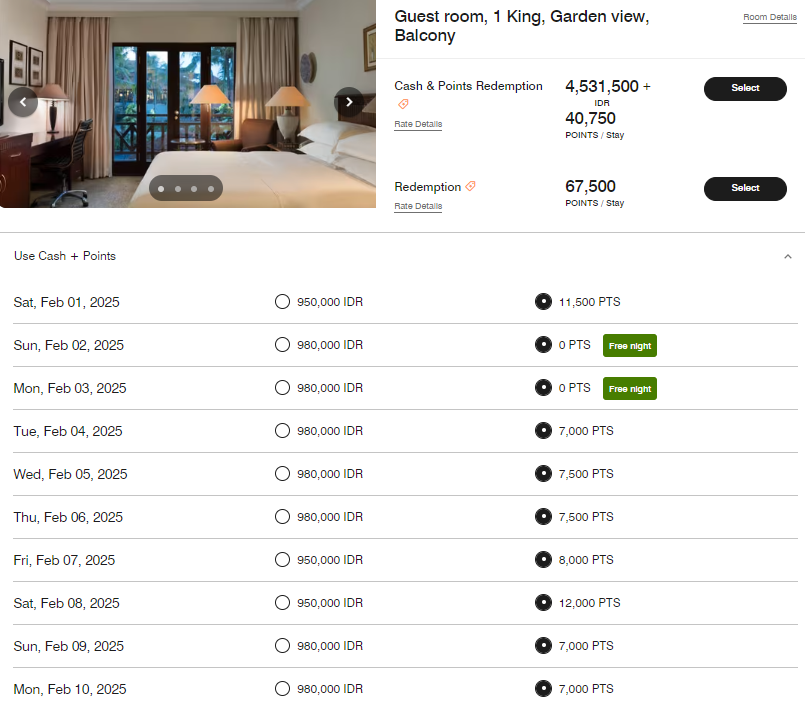Open the Room Details link
The height and width of the screenshot is (705, 805).
pos(769,17)
